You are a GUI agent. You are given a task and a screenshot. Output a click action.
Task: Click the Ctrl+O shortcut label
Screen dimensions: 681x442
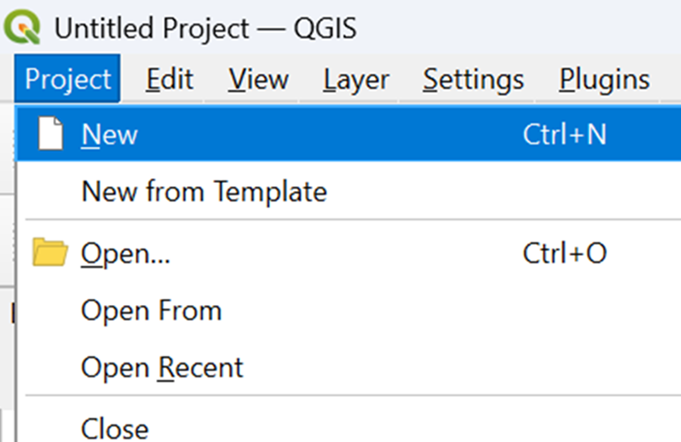point(564,254)
